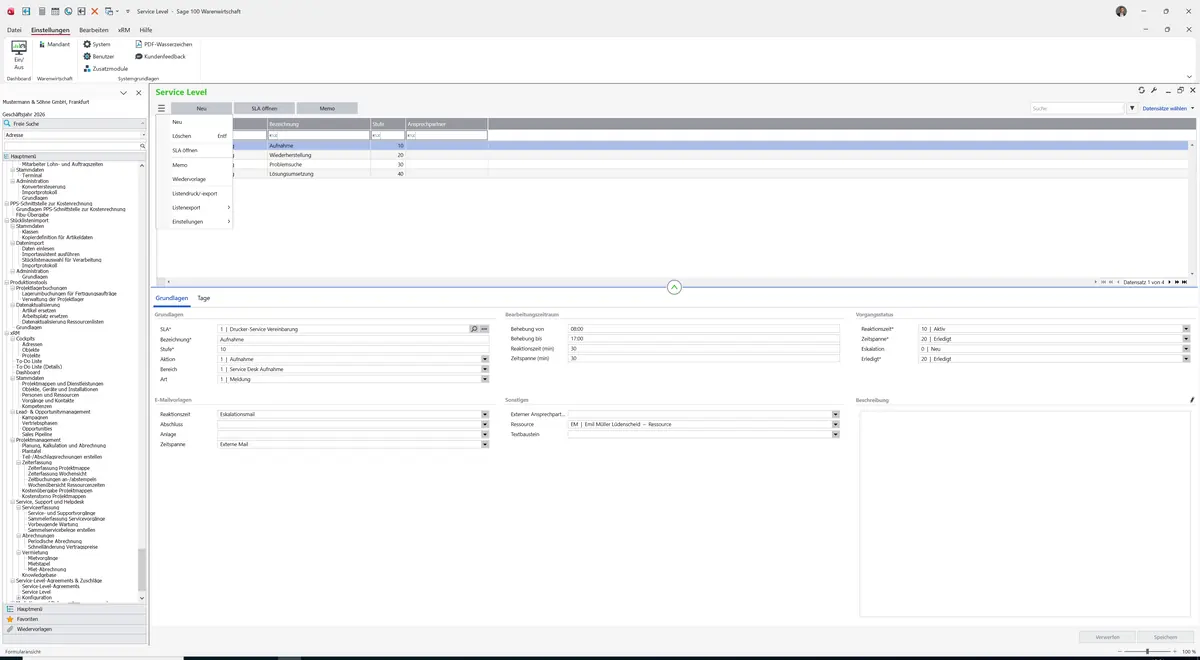Click the ellipsis button next to the SLA field
1200x660 pixels.
[x=484, y=328]
